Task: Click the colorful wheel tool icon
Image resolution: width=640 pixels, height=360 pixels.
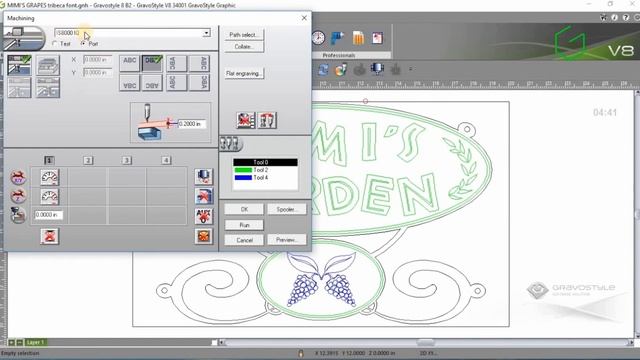Action: point(341,70)
